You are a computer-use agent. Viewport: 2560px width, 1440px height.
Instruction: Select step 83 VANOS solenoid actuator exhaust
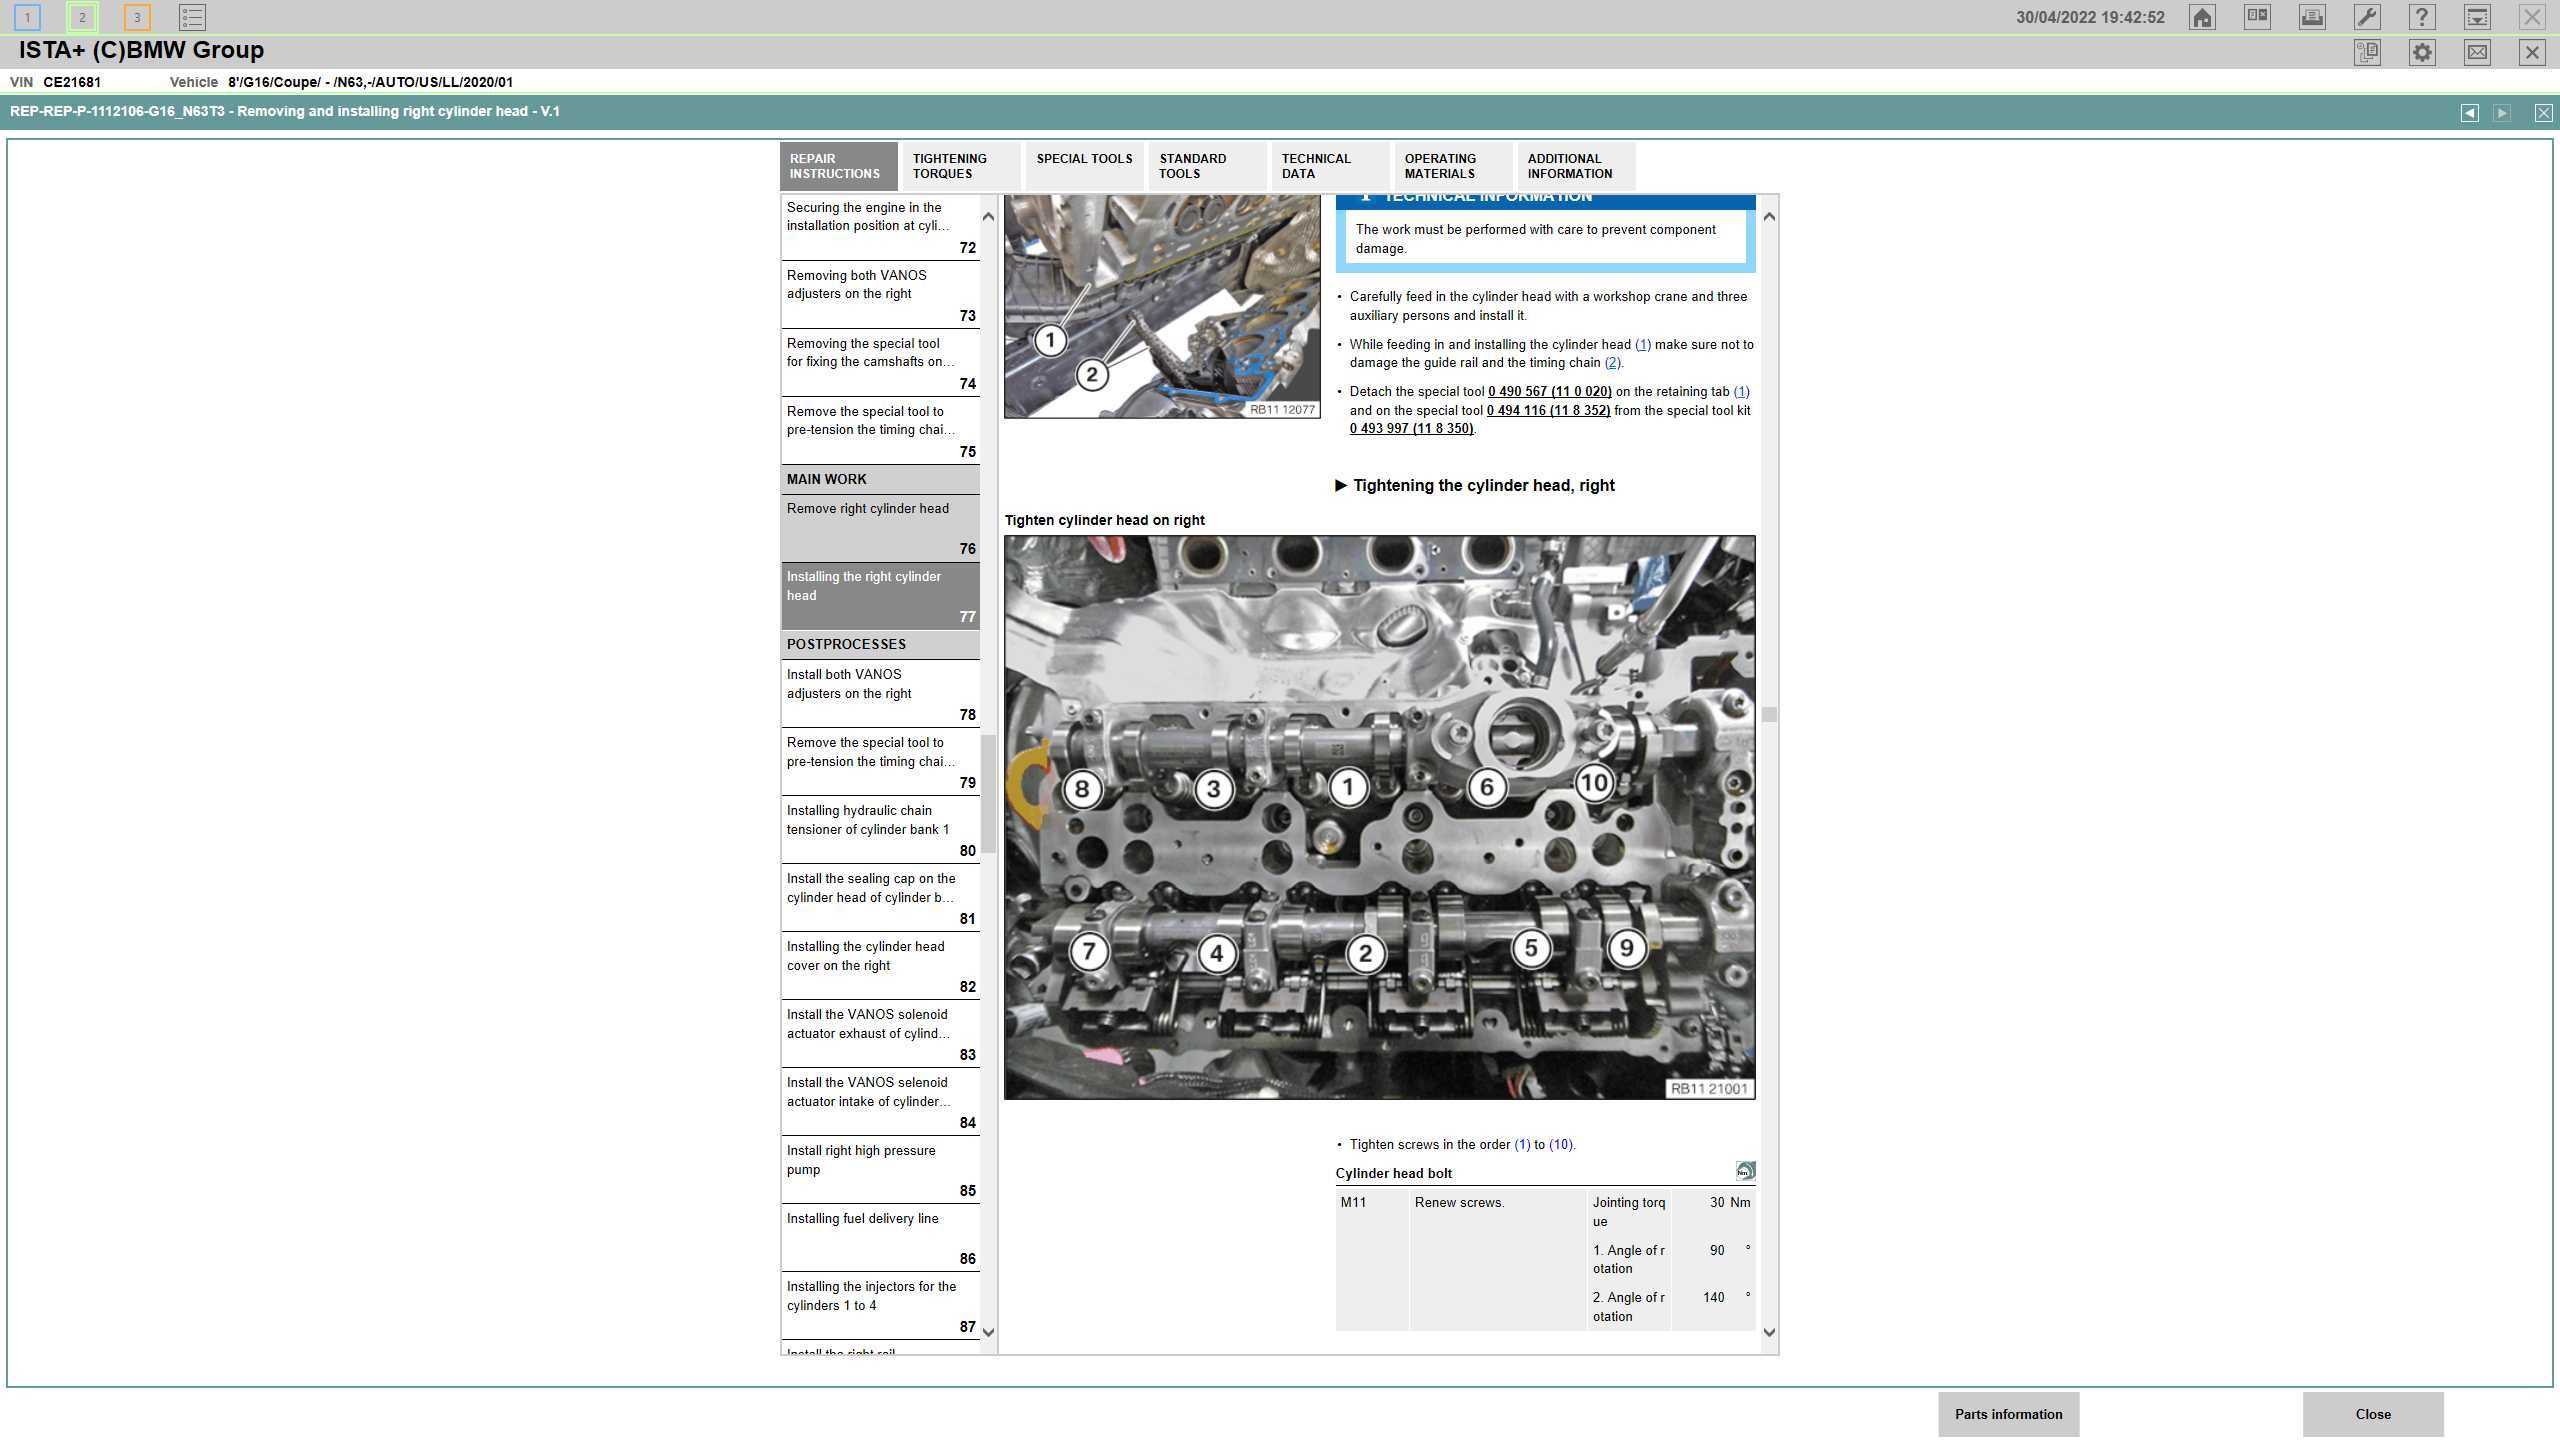[x=880, y=1035]
